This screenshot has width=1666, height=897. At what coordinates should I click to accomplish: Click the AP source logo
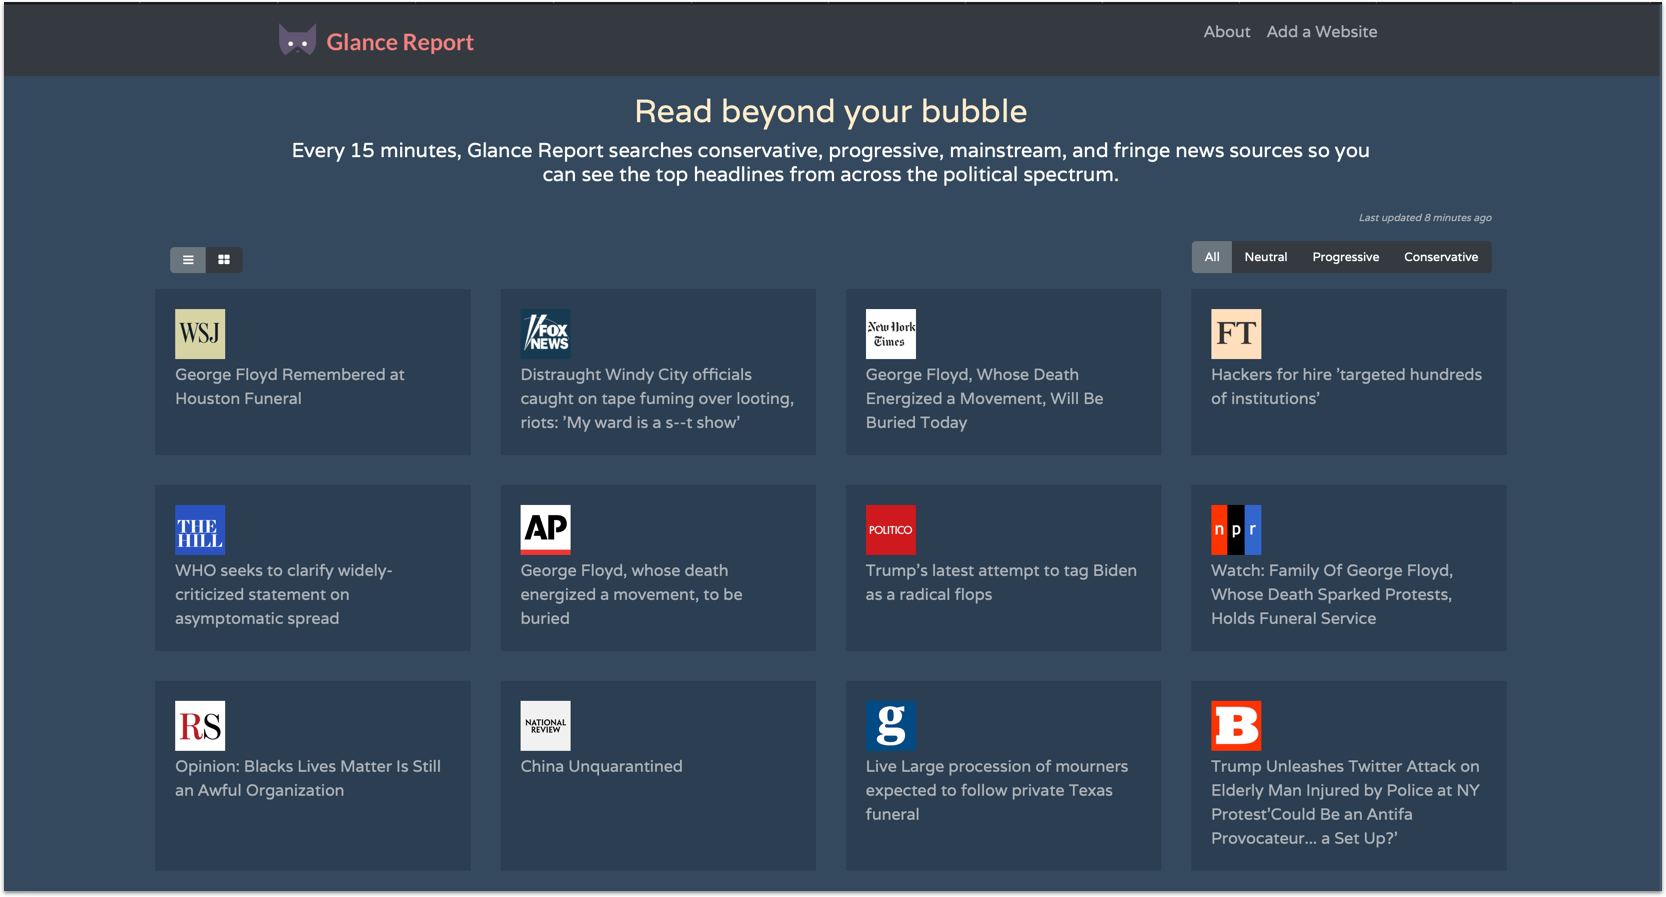click(x=545, y=530)
